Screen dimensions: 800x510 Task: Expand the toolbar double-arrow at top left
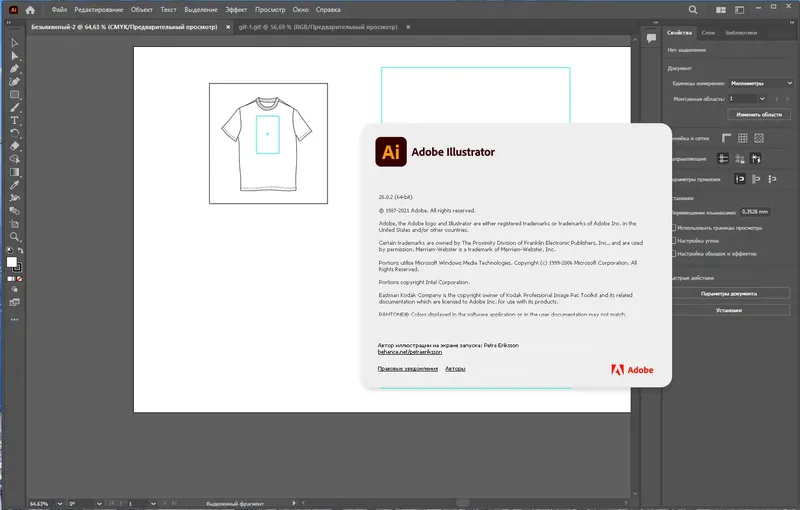[x=8, y=22]
